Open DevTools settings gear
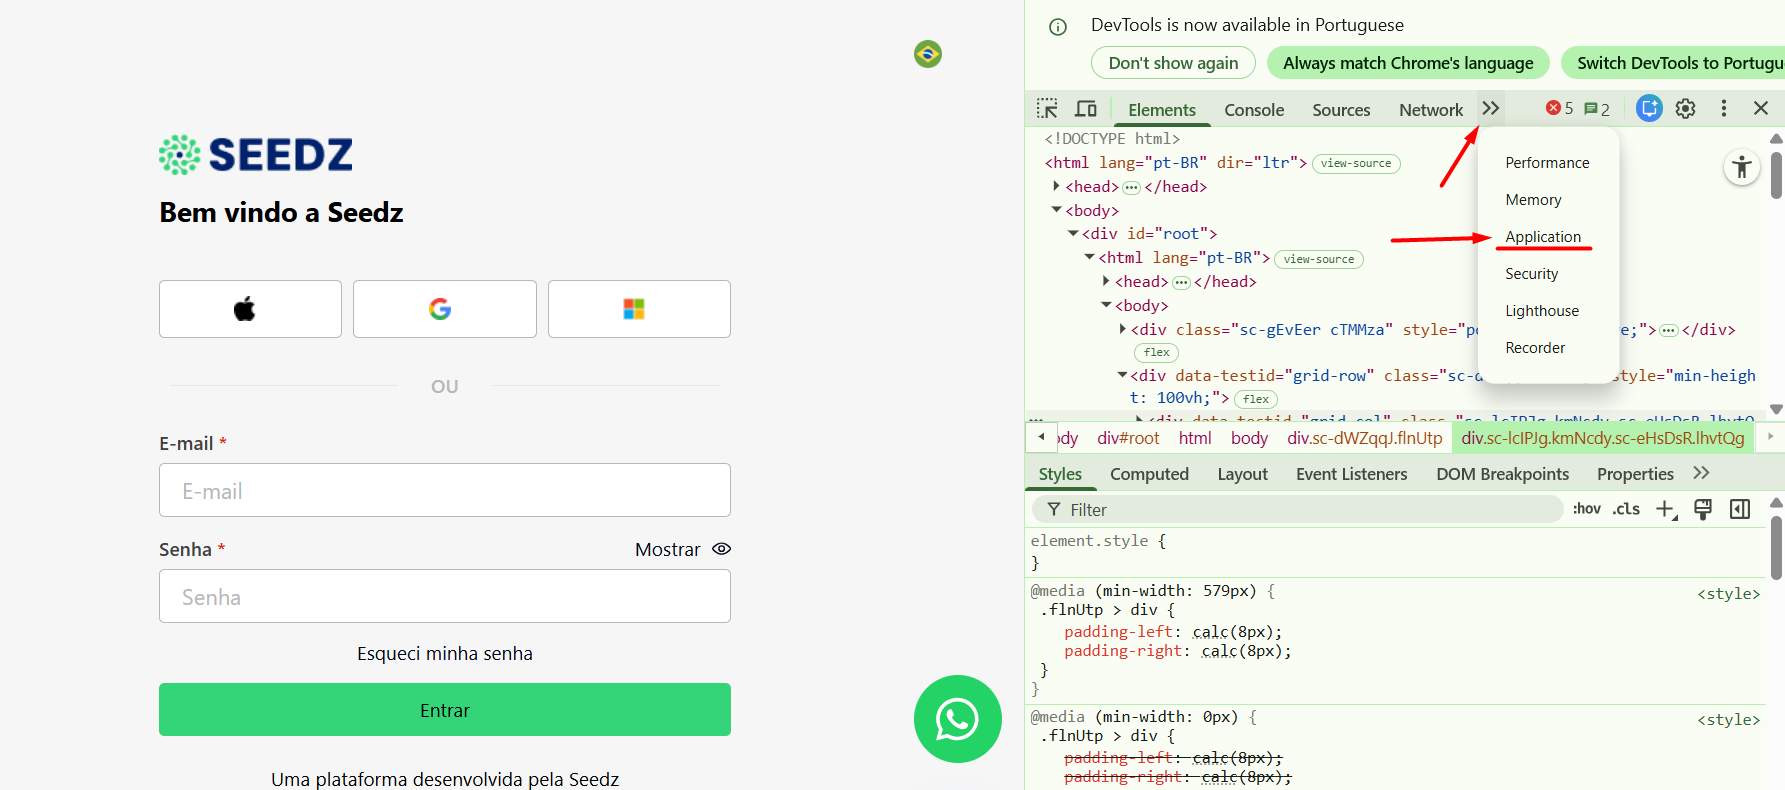Image resolution: width=1785 pixels, height=790 pixels. tap(1685, 109)
